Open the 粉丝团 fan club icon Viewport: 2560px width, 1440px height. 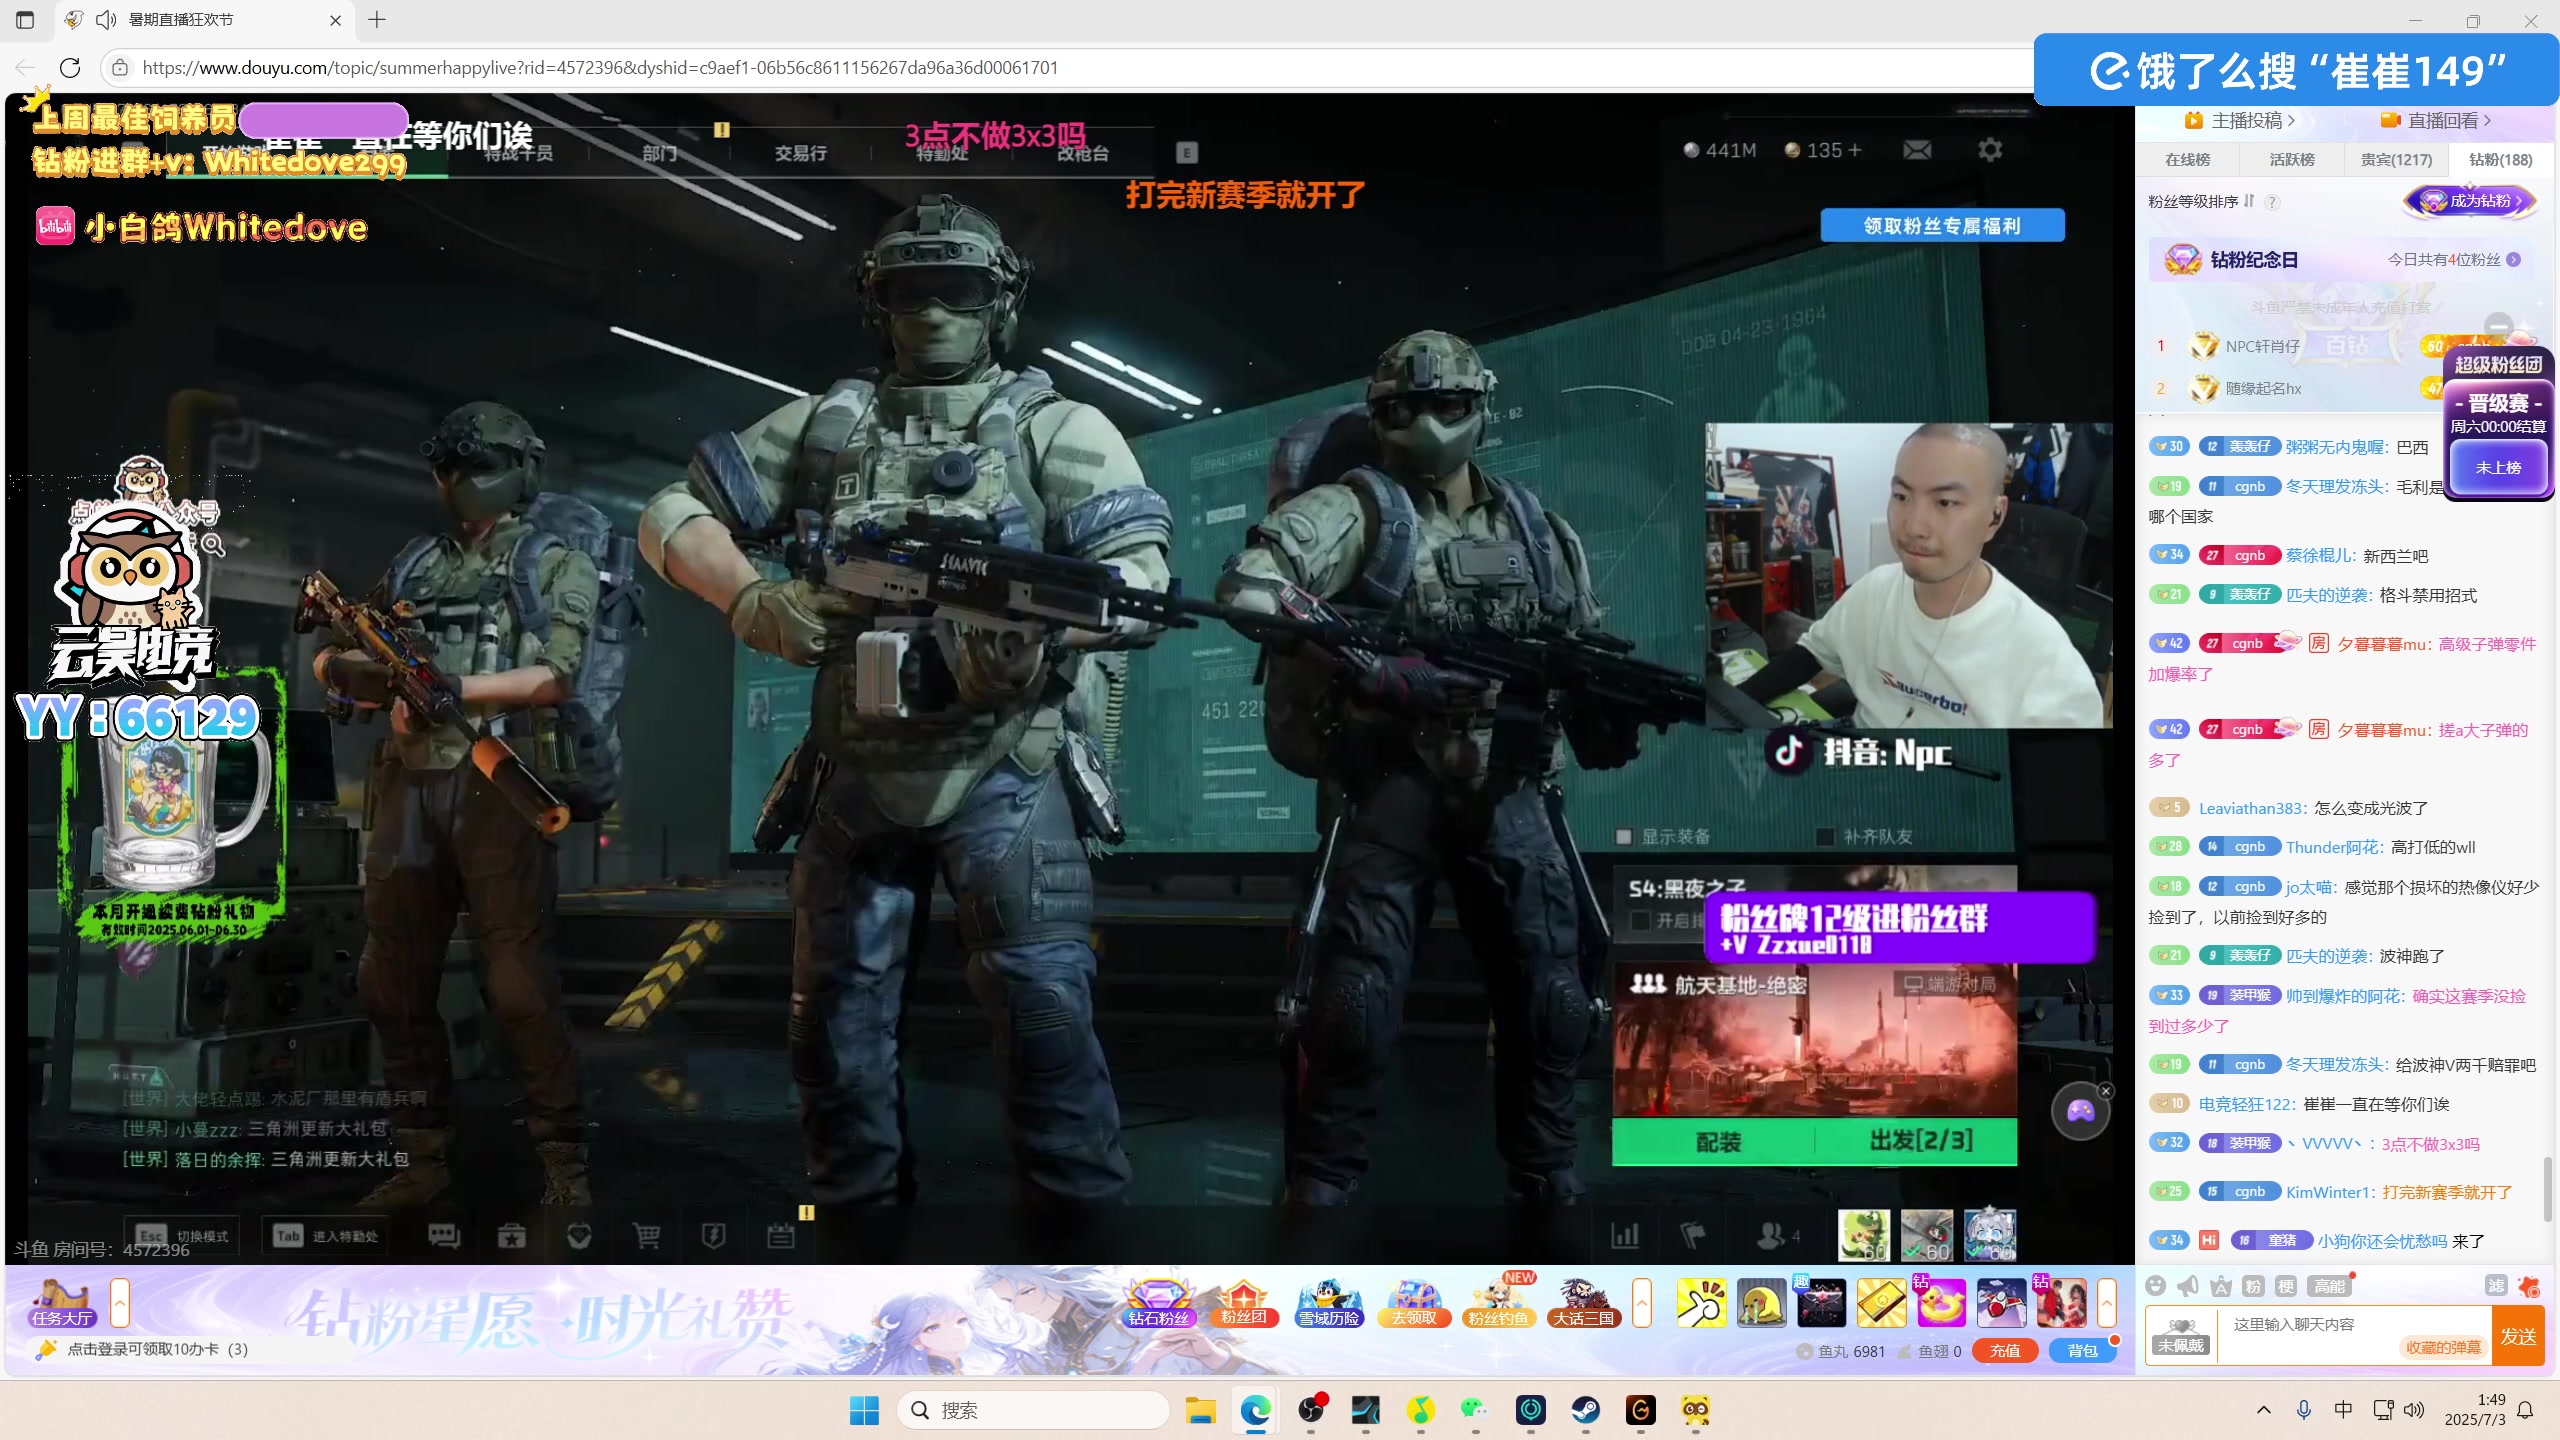tap(1244, 1303)
